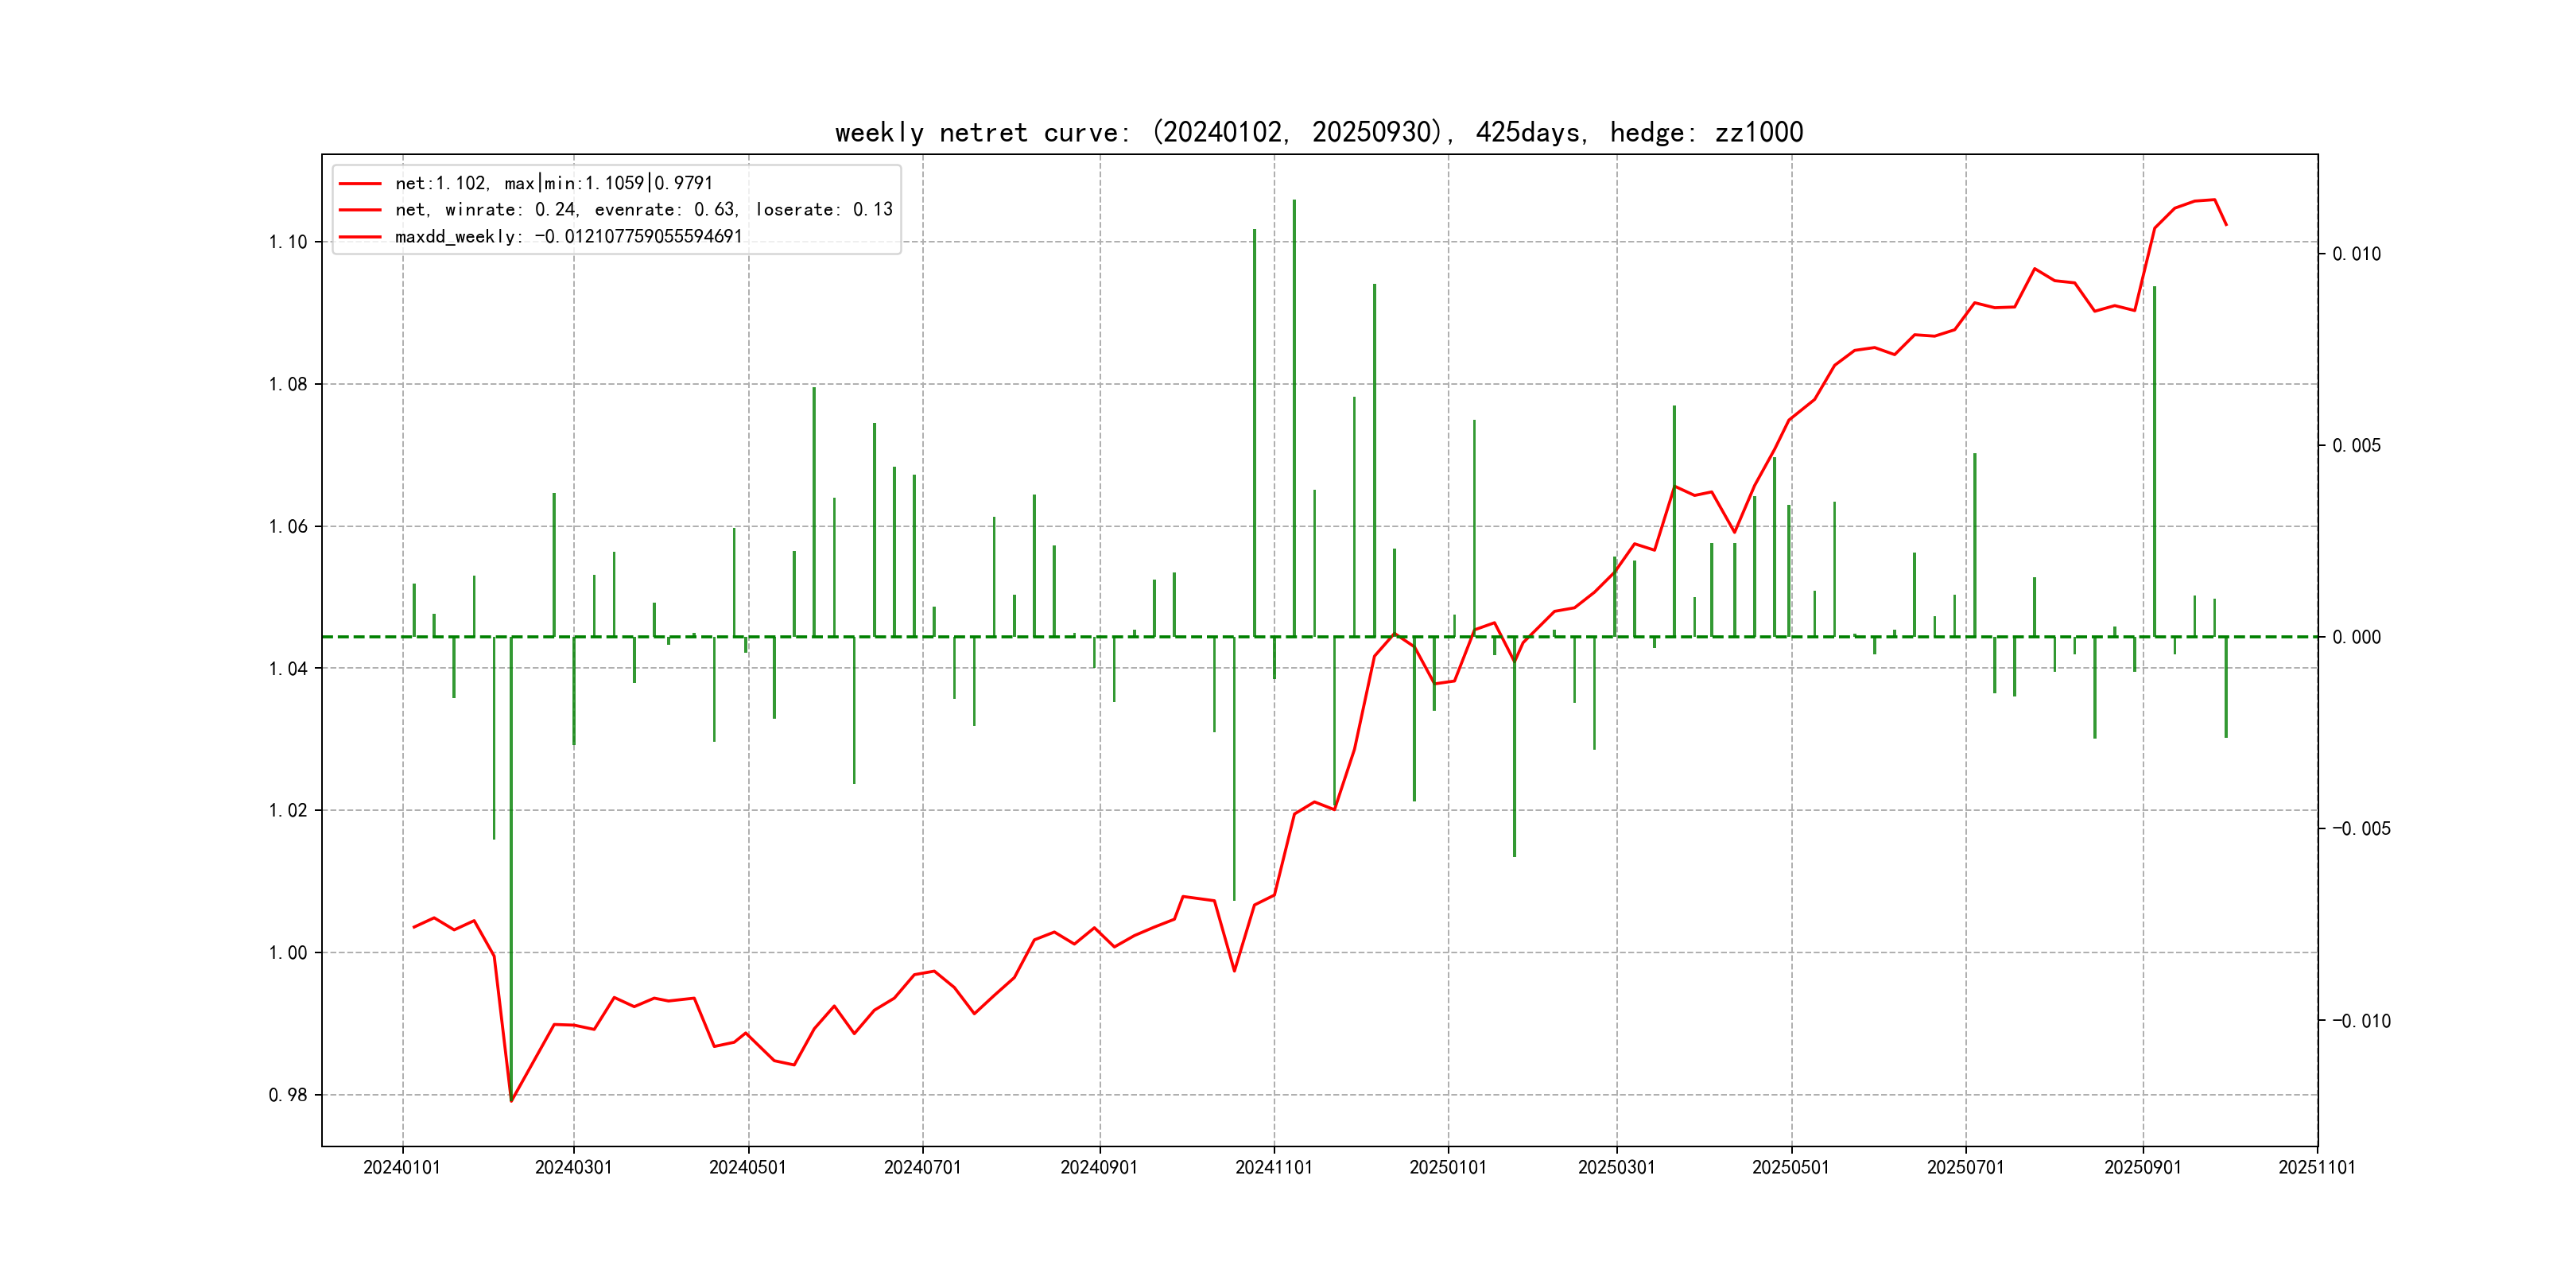Click the 1.00 left y-axis label
Screen dimensions: 2576x1288
click(288, 953)
